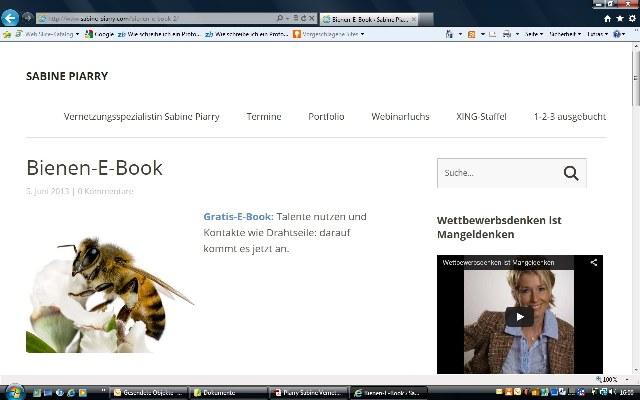
Task: Click the SABINE PIARRY site title
Action: point(67,76)
